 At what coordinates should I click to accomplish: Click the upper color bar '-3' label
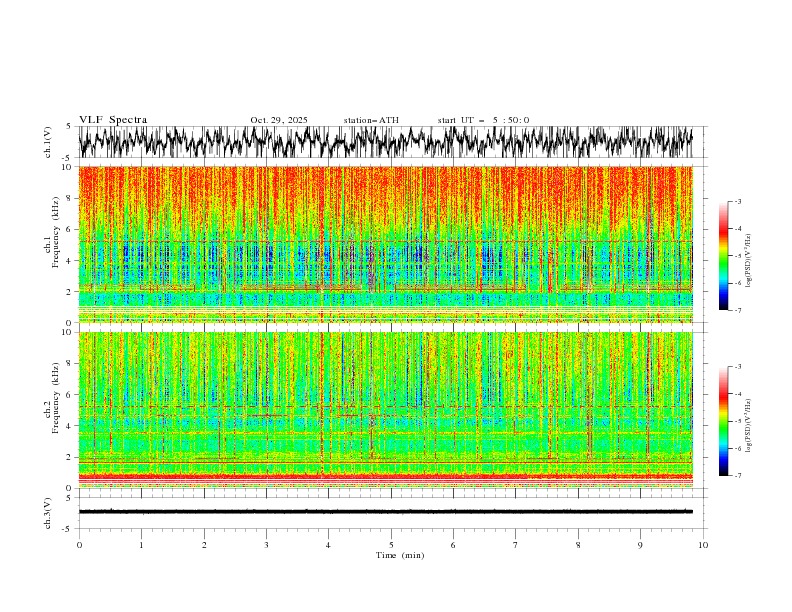point(737,201)
